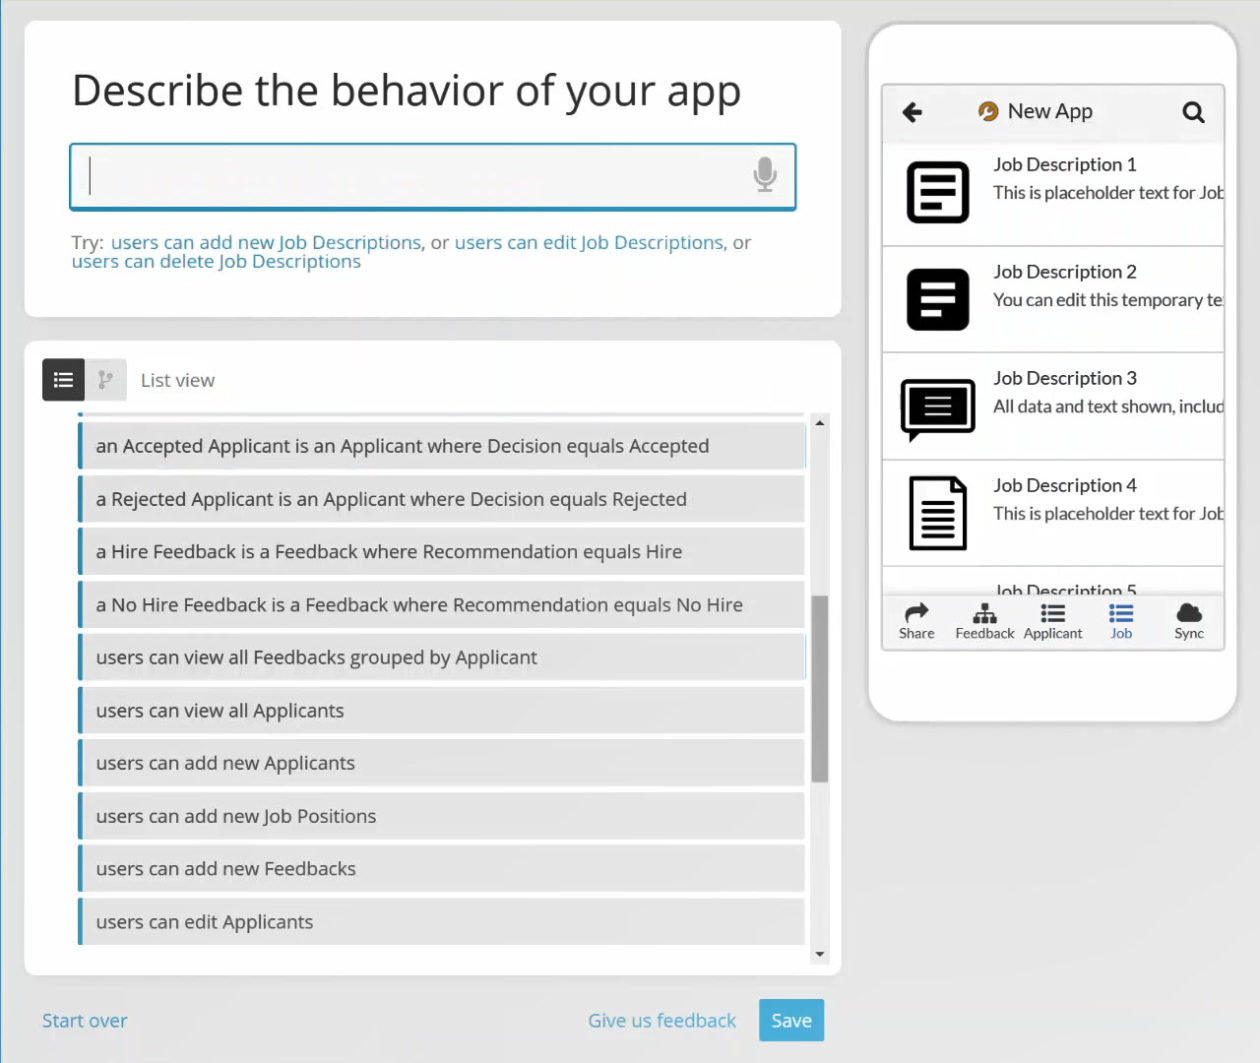Image resolution: width=1260 pixels, height=1063 pixels.
Task: Click the scrollbar down arrow in list
Action: pos(820,954)
